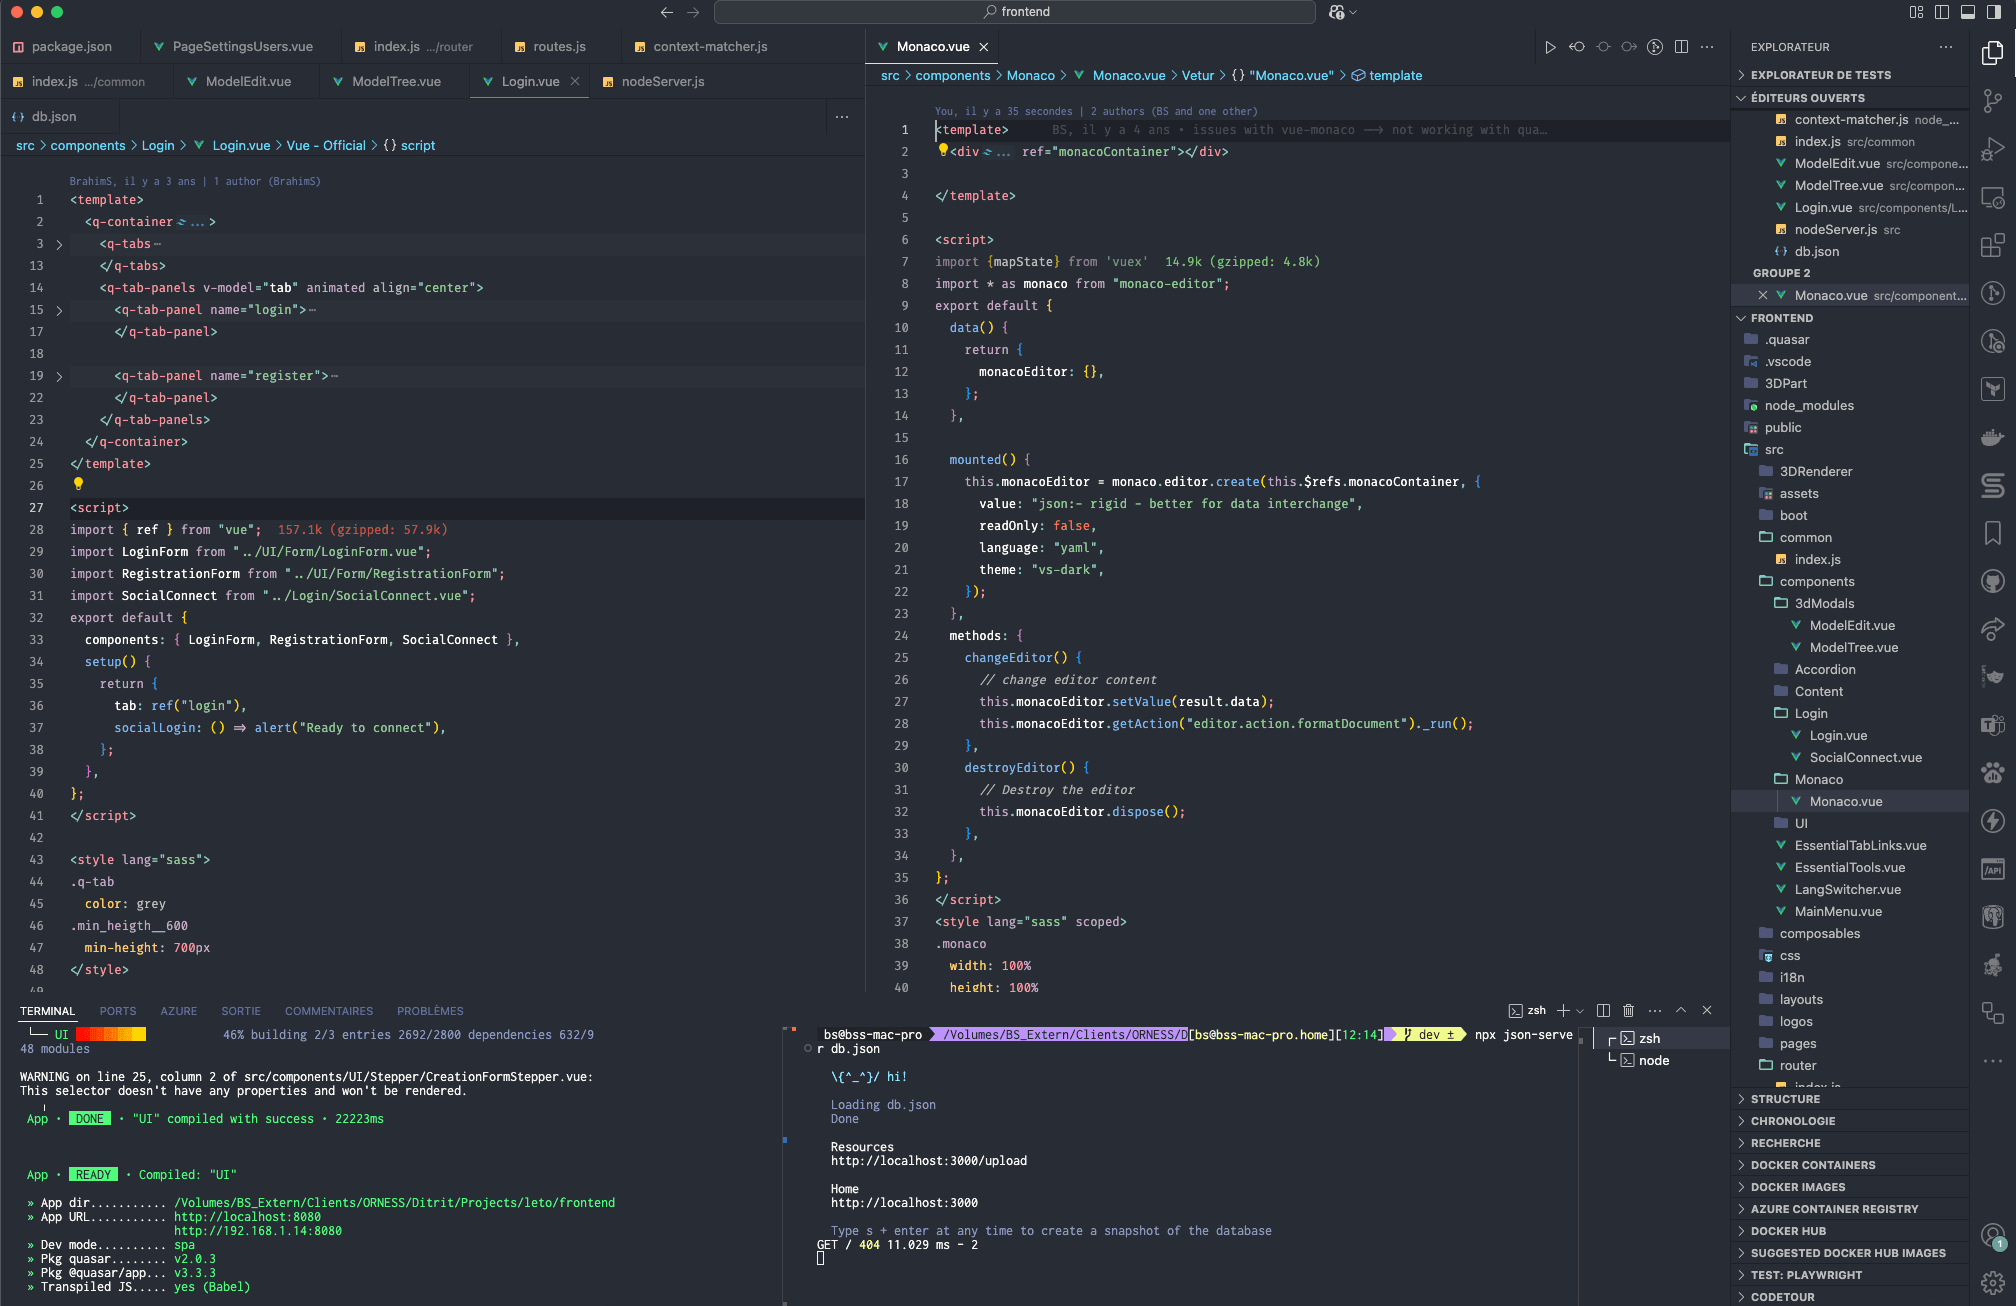
Task: Unfold the register q-tab-panel at line 19
Action: [59, 376]
